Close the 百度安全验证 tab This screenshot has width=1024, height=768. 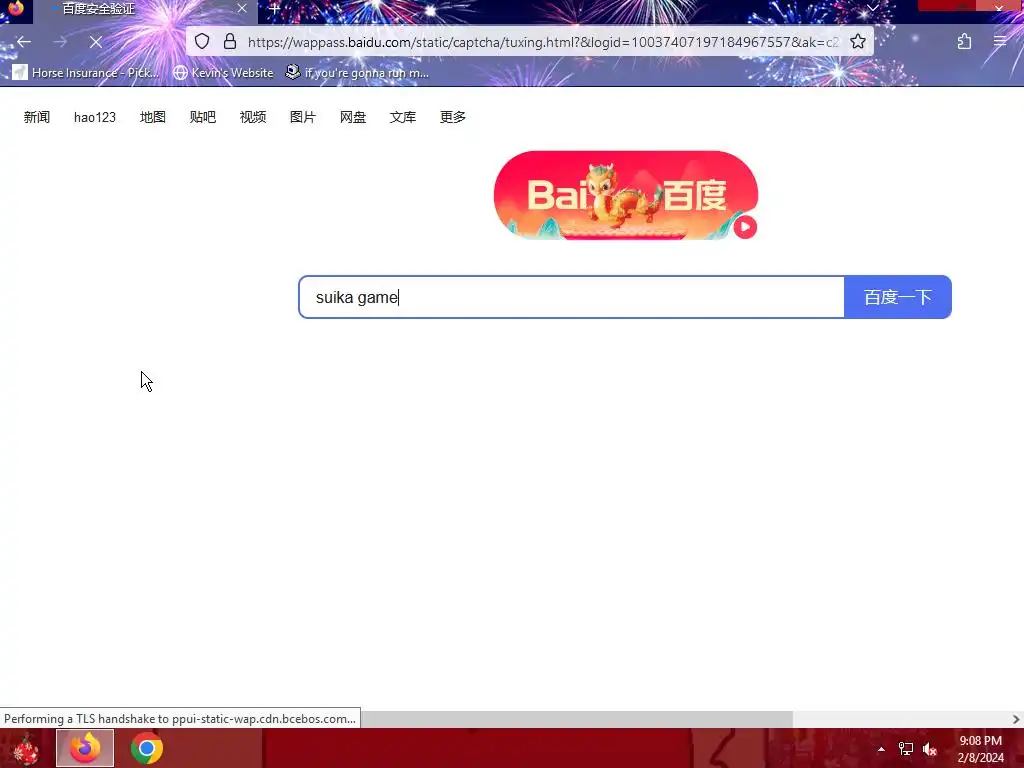[x=242, y=8]
